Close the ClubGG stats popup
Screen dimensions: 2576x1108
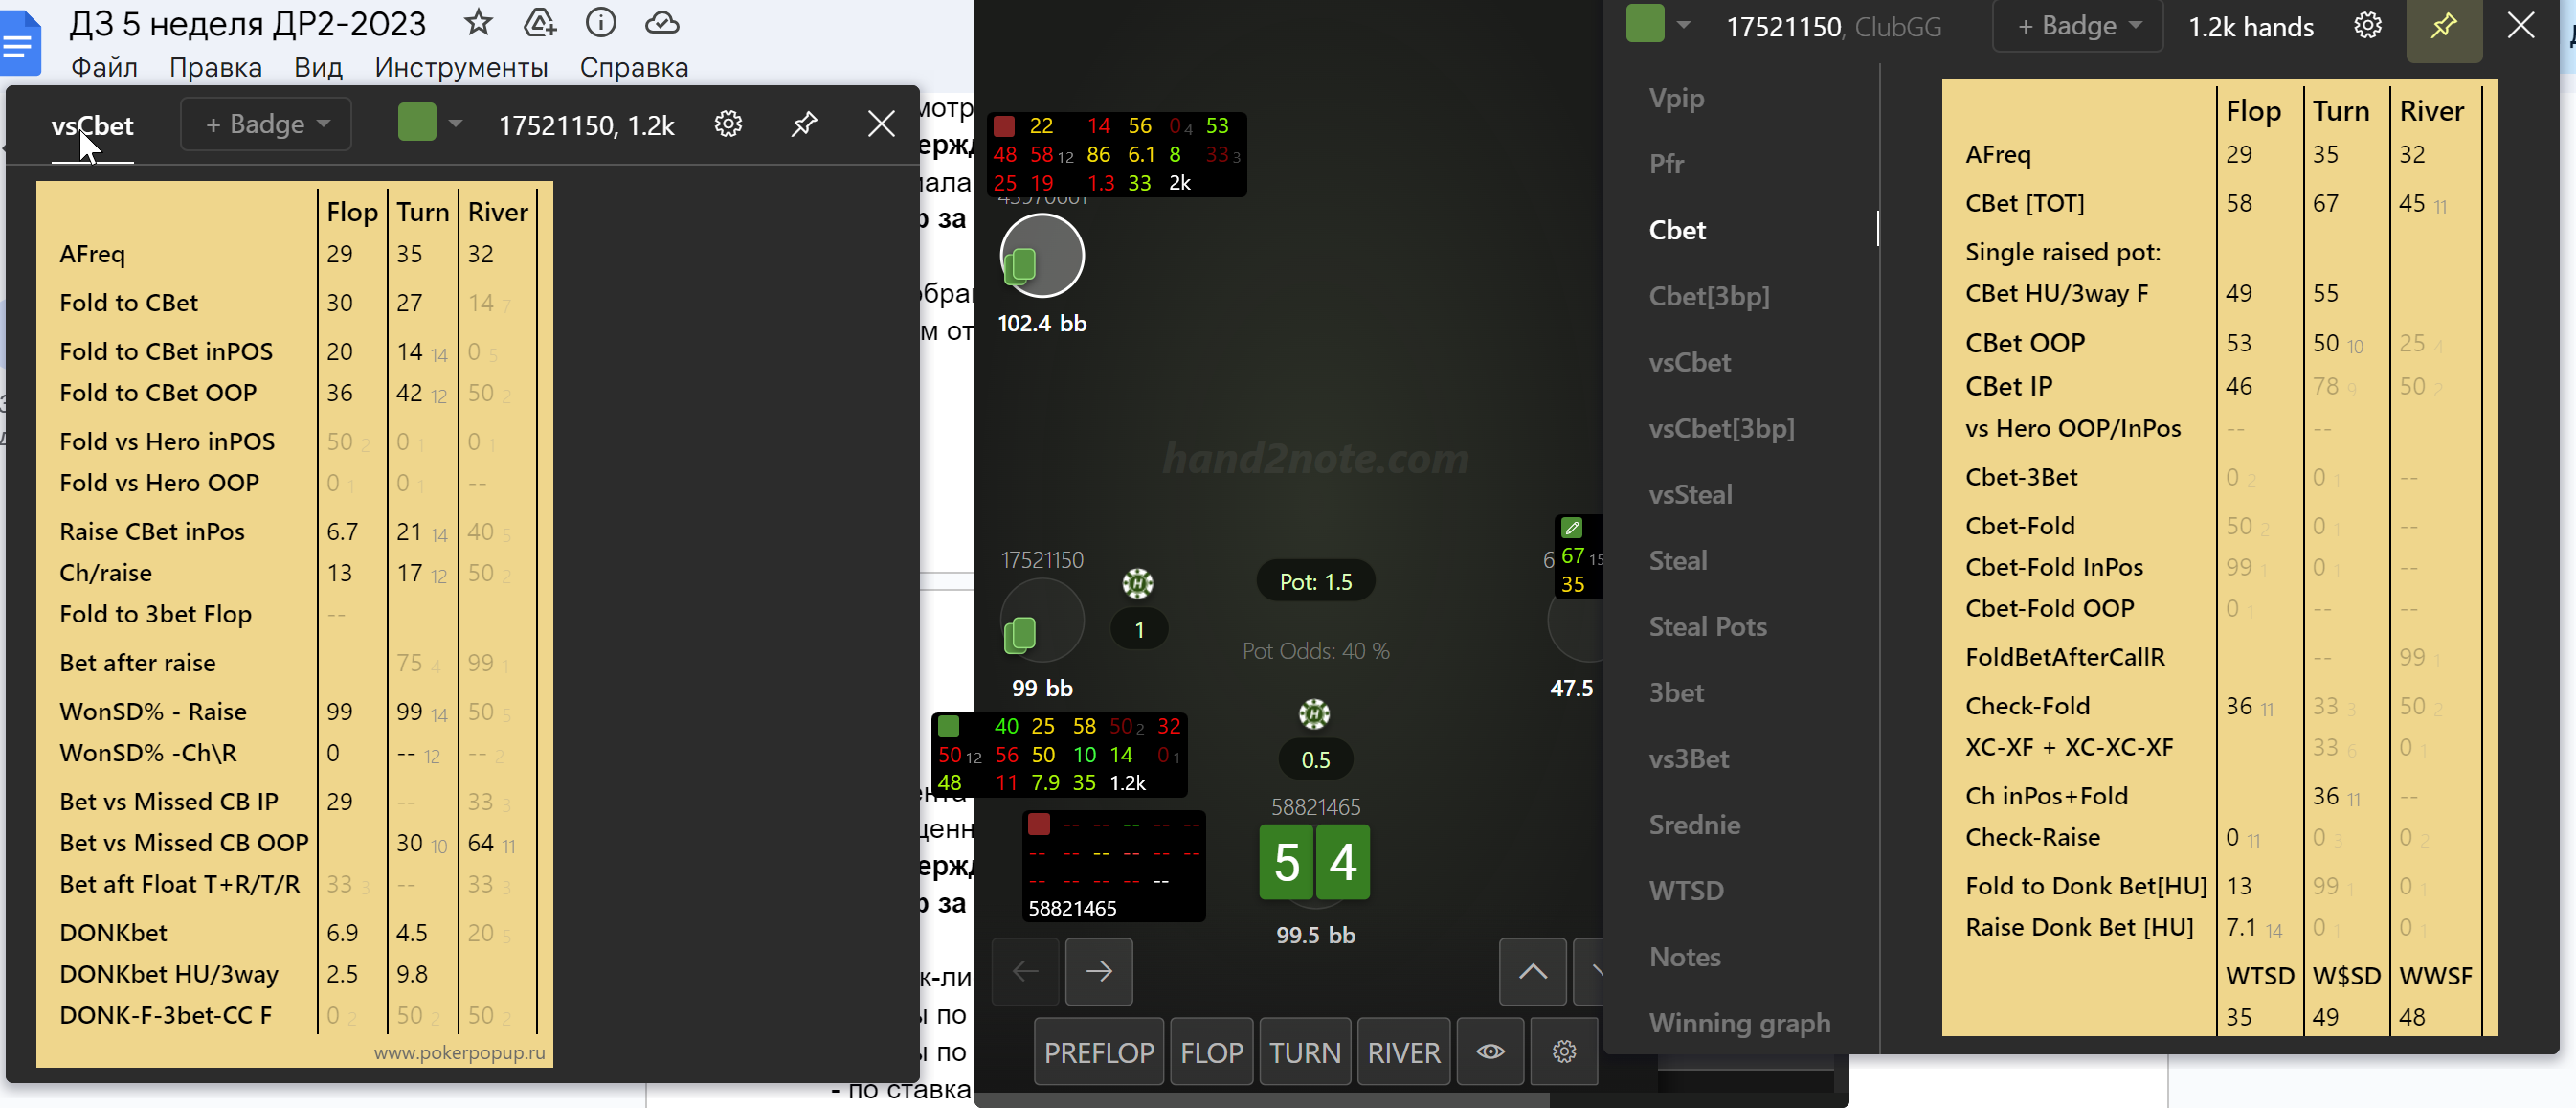(x=2521, y=25)
